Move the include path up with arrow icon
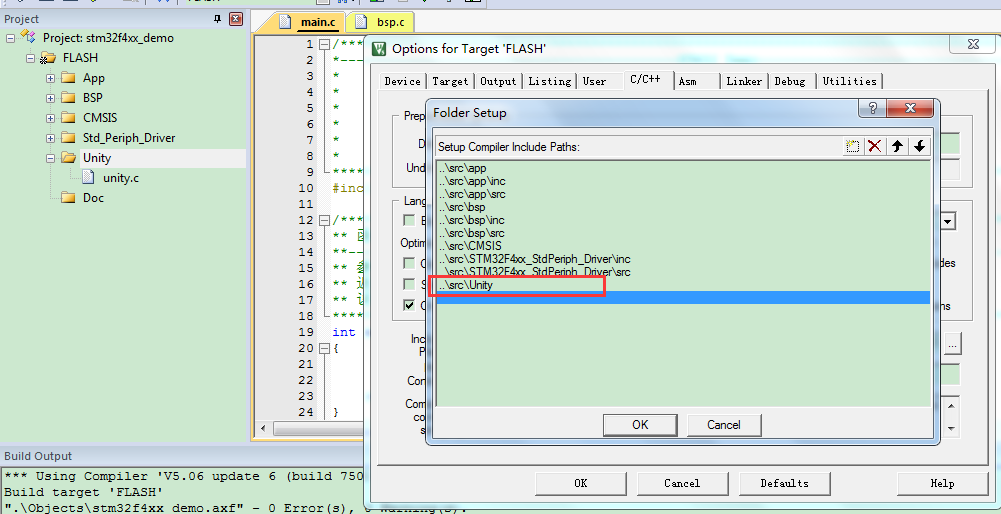Image resolution: width=1001 pixels, height=514 pixels. pos(897,147)
